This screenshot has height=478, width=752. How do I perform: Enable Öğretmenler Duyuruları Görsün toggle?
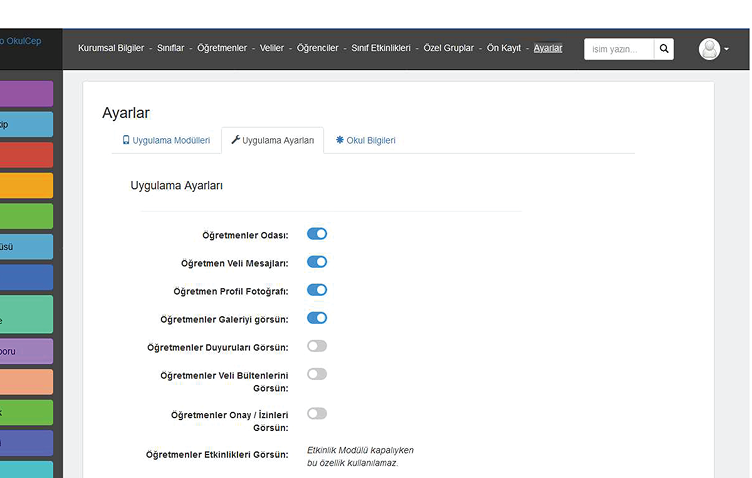[x=317, y=346]
